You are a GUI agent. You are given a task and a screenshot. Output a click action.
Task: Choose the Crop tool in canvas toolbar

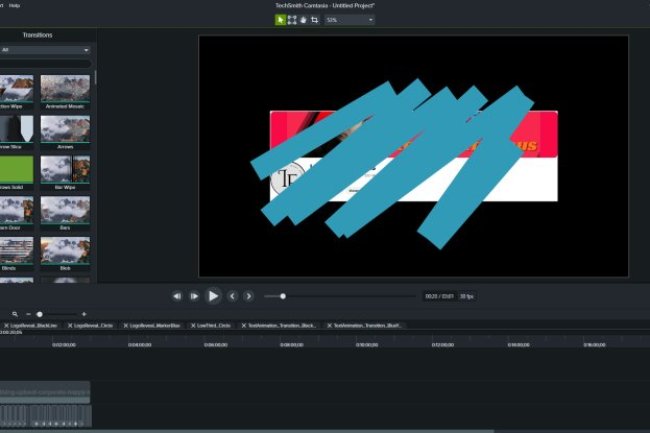(x=315, y=19)
